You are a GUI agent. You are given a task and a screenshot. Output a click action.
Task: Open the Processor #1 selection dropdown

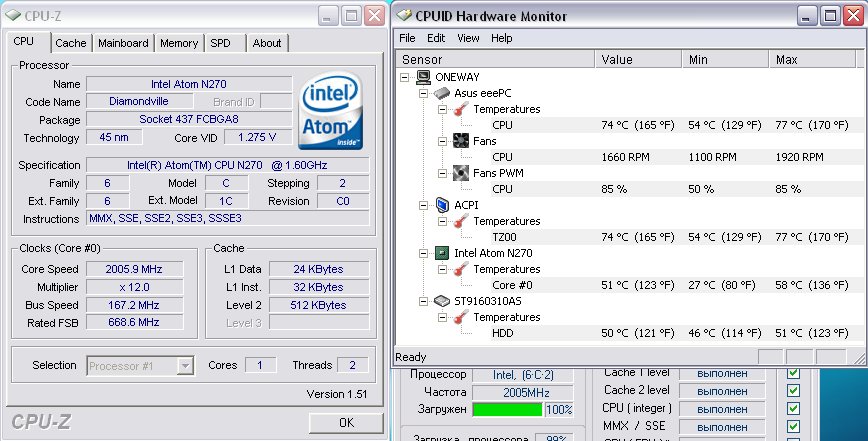[x=185, y=366]
